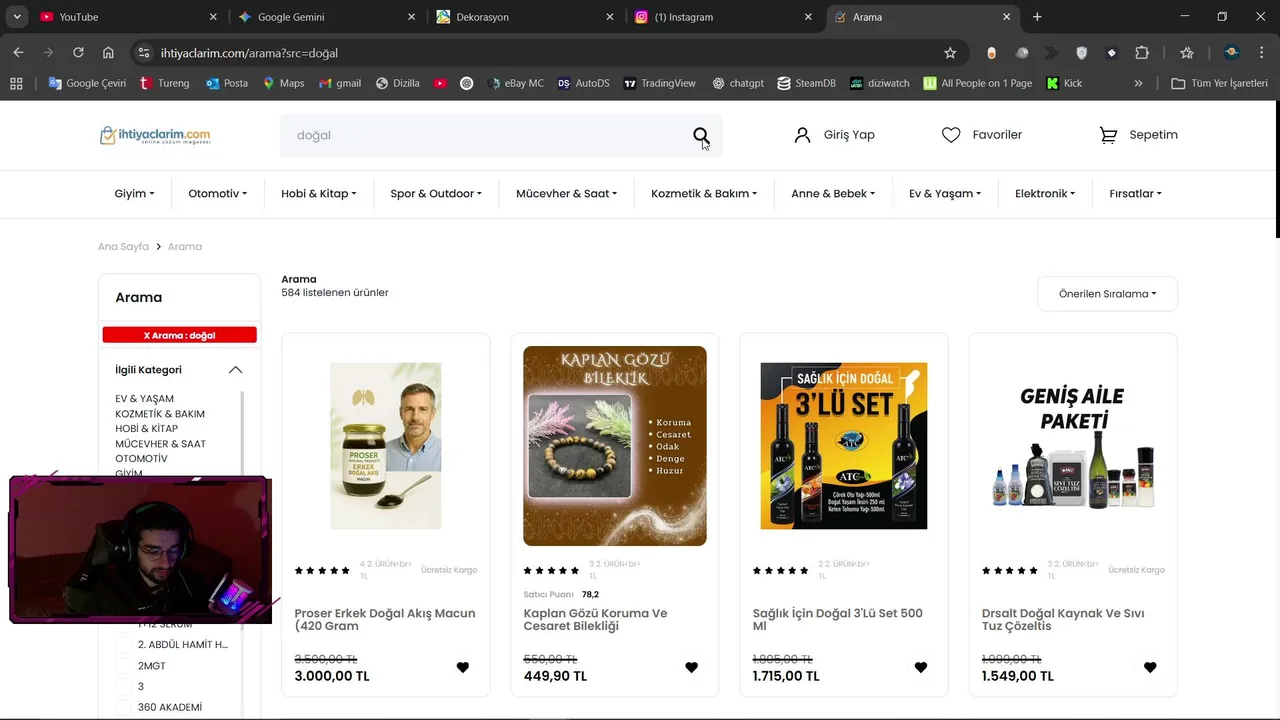This screenshot has height=720, width=1280.
Task: Select the HOBİ & KİTAP category
Action: [x=146, y=429]
